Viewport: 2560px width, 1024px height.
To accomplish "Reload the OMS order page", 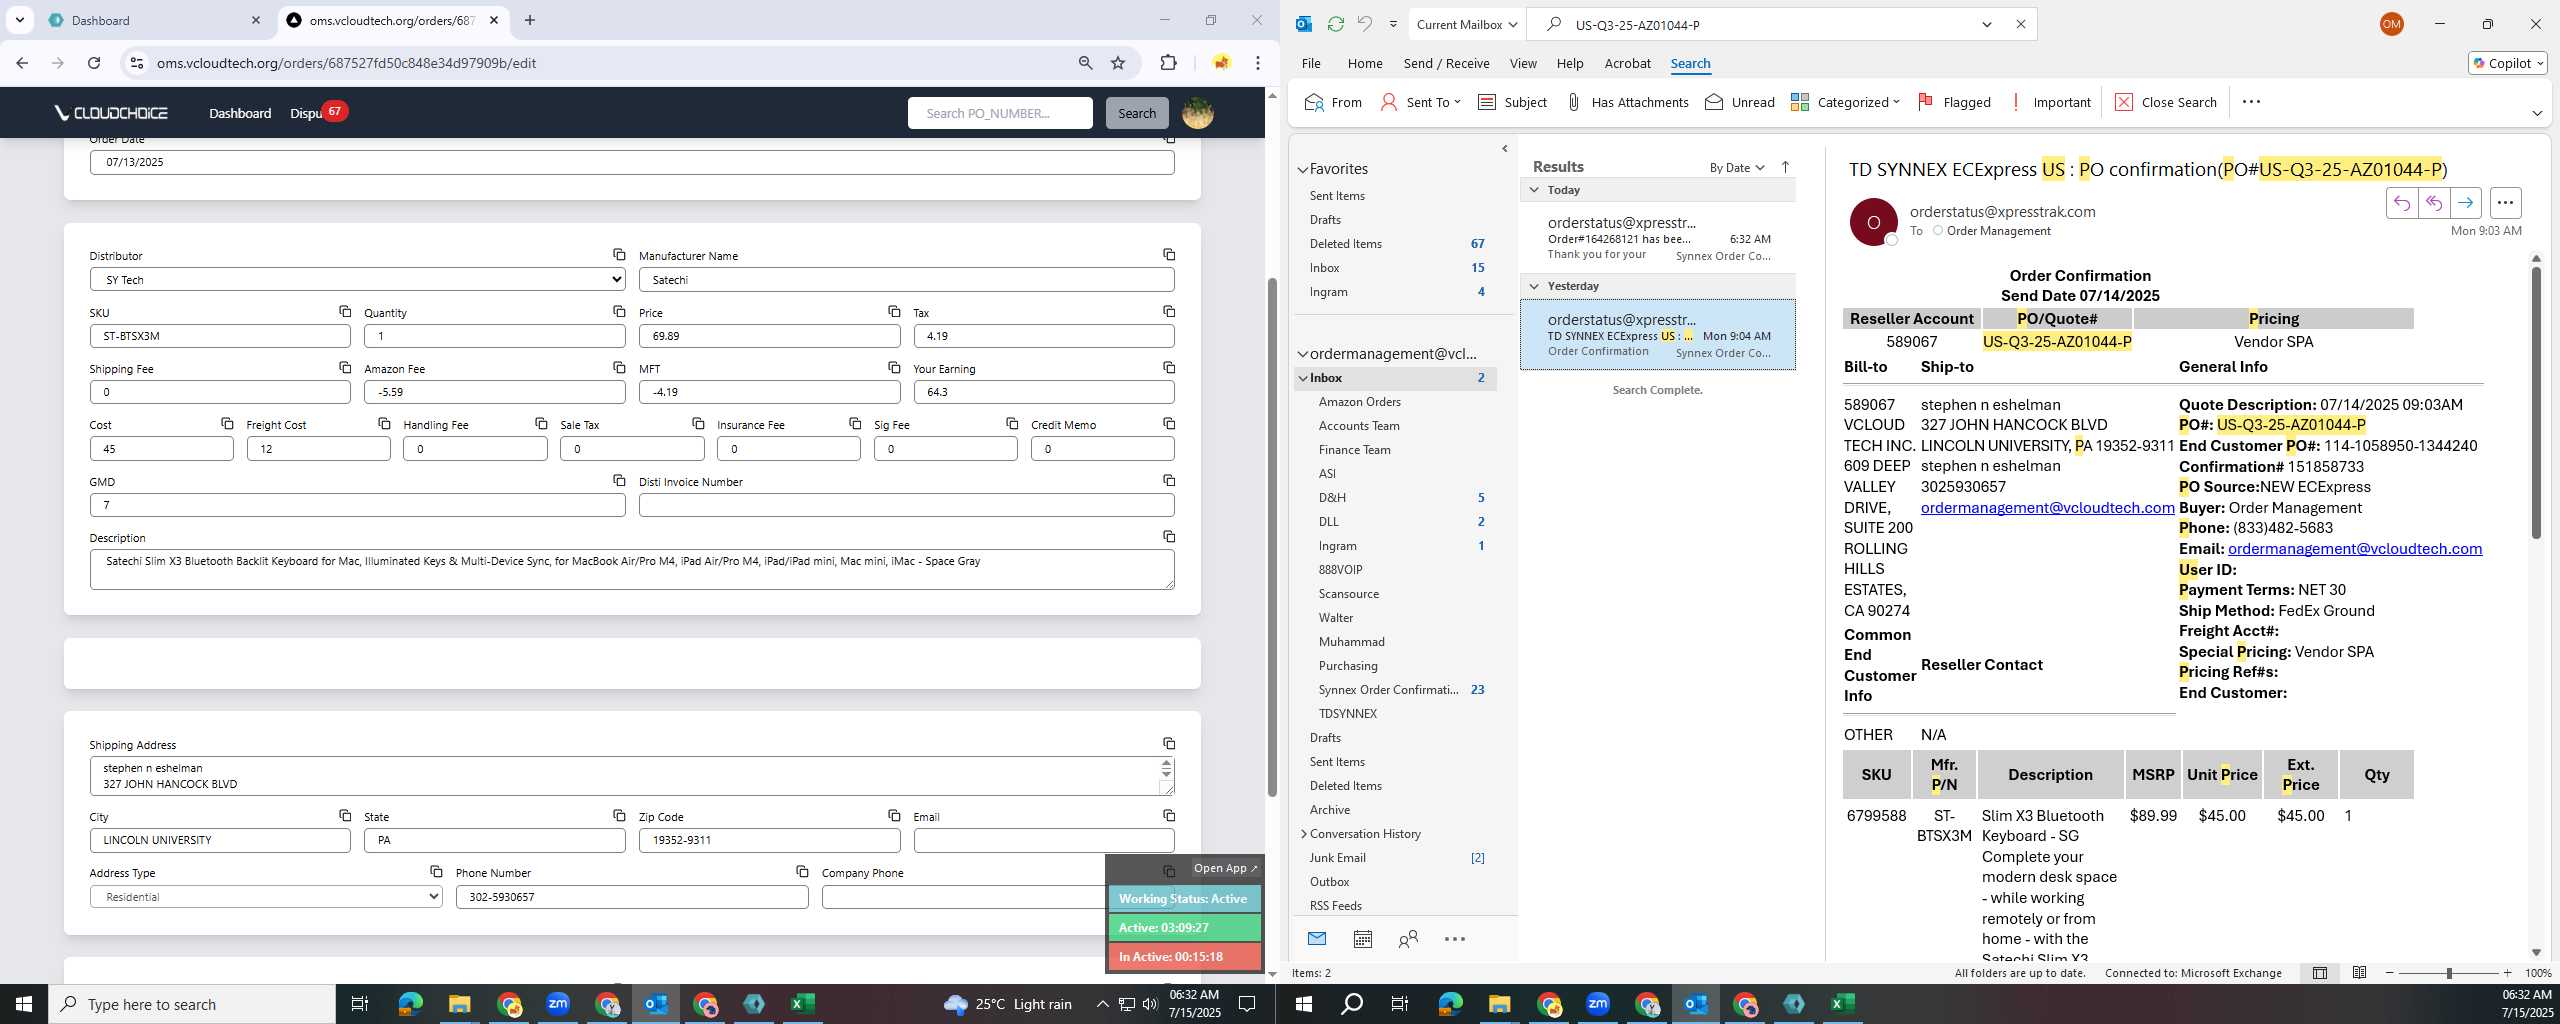I will pyautogui.click(x=94, y=63).
